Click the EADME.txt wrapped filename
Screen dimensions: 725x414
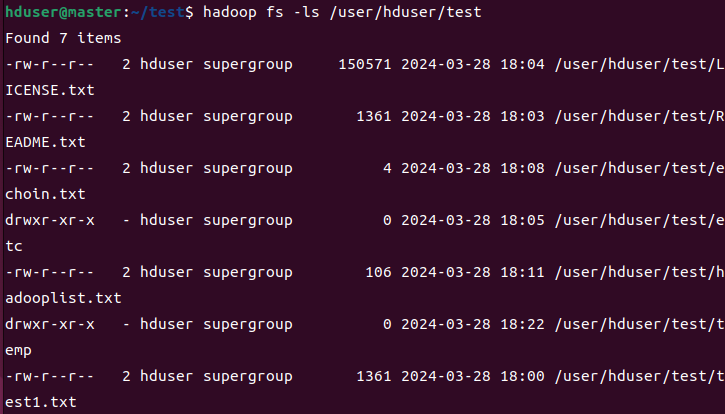coord(45,142)
